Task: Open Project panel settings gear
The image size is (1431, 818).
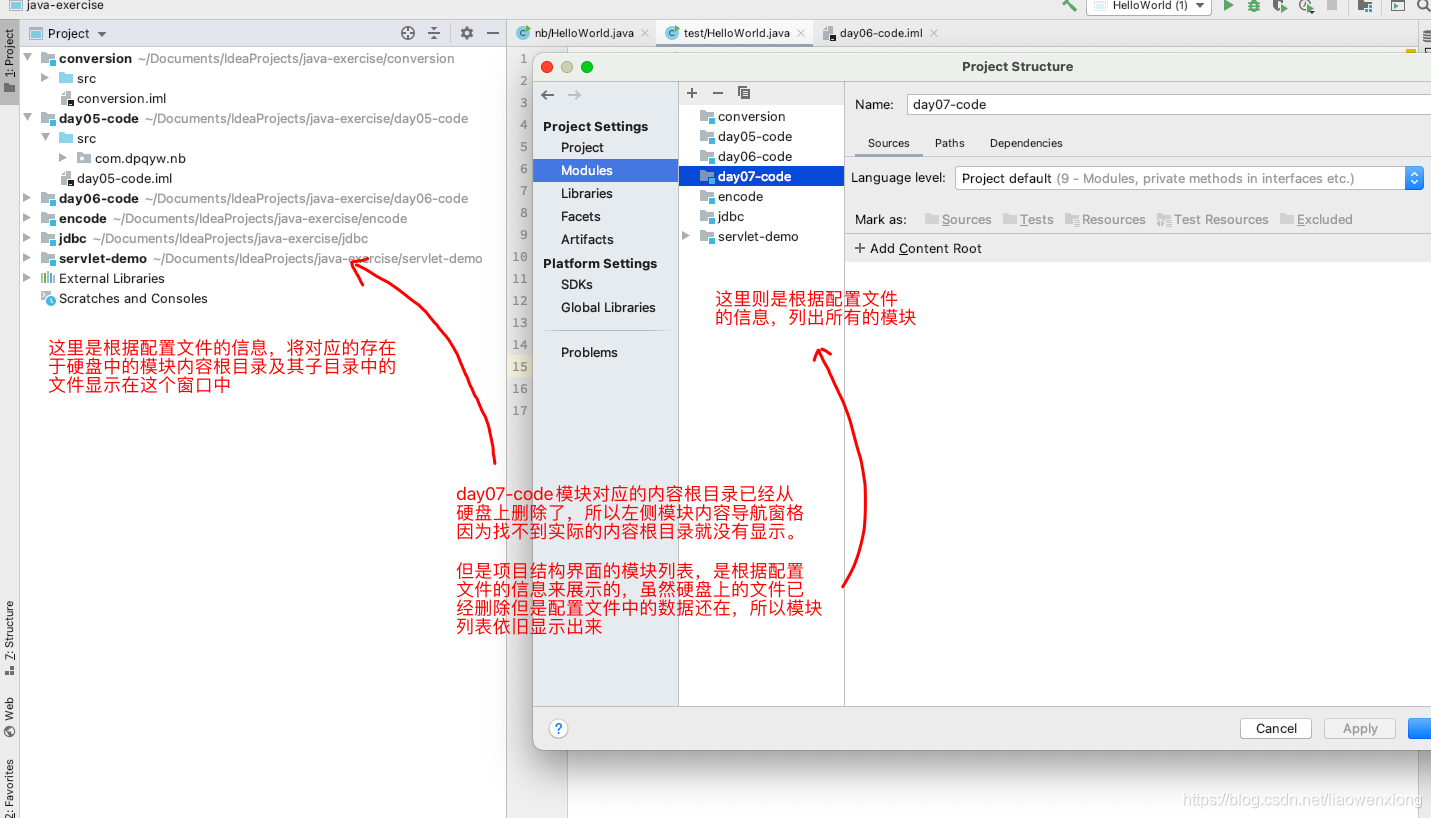Action: pyautogui.click(x=467, y=33)
